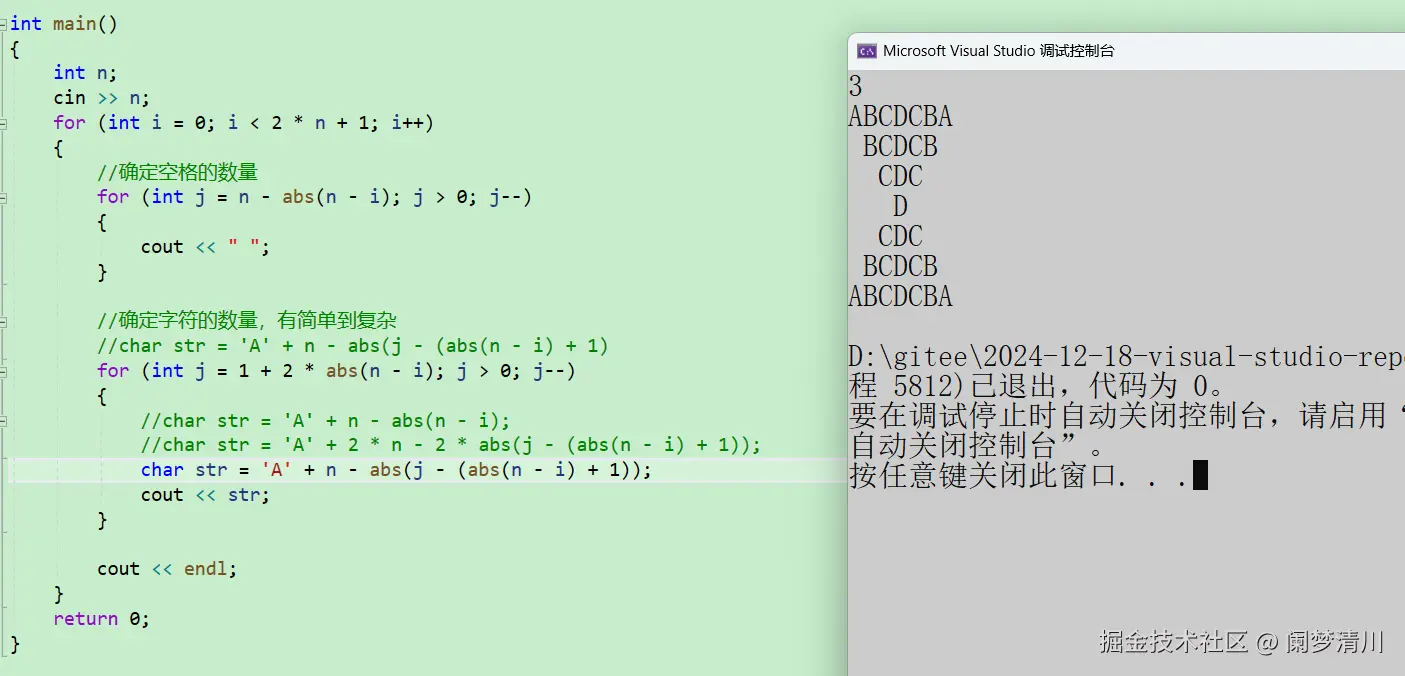
Task: Click the line 'int main()'
Action: click(64, 24)
